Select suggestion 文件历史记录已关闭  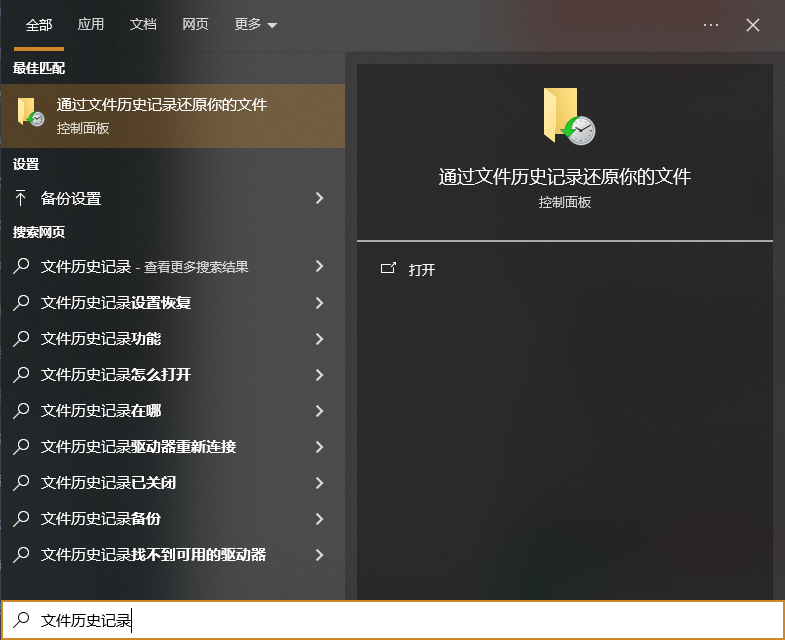tap(173, 483)
